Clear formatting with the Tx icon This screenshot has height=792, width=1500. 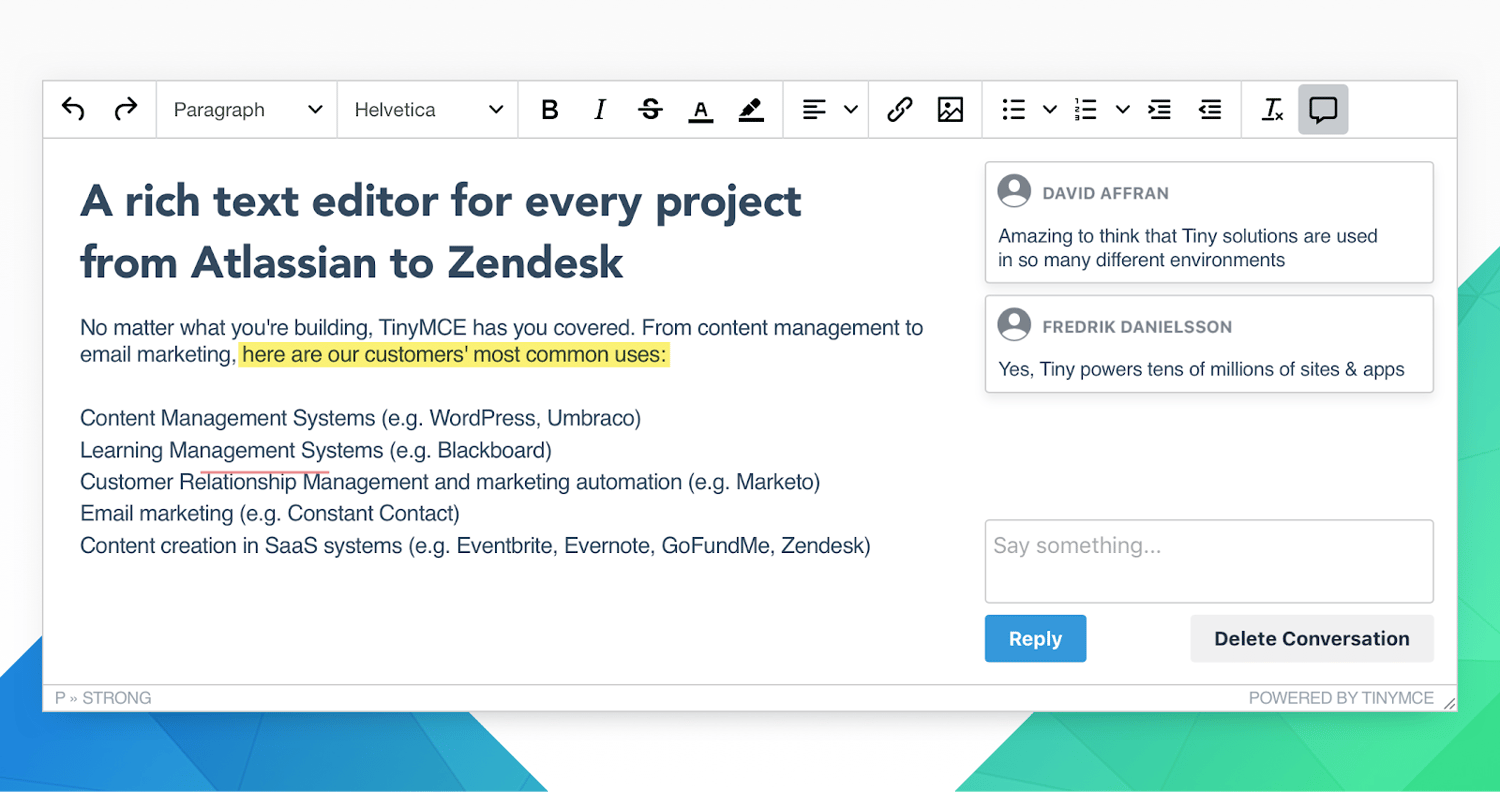coord(1272,110)
